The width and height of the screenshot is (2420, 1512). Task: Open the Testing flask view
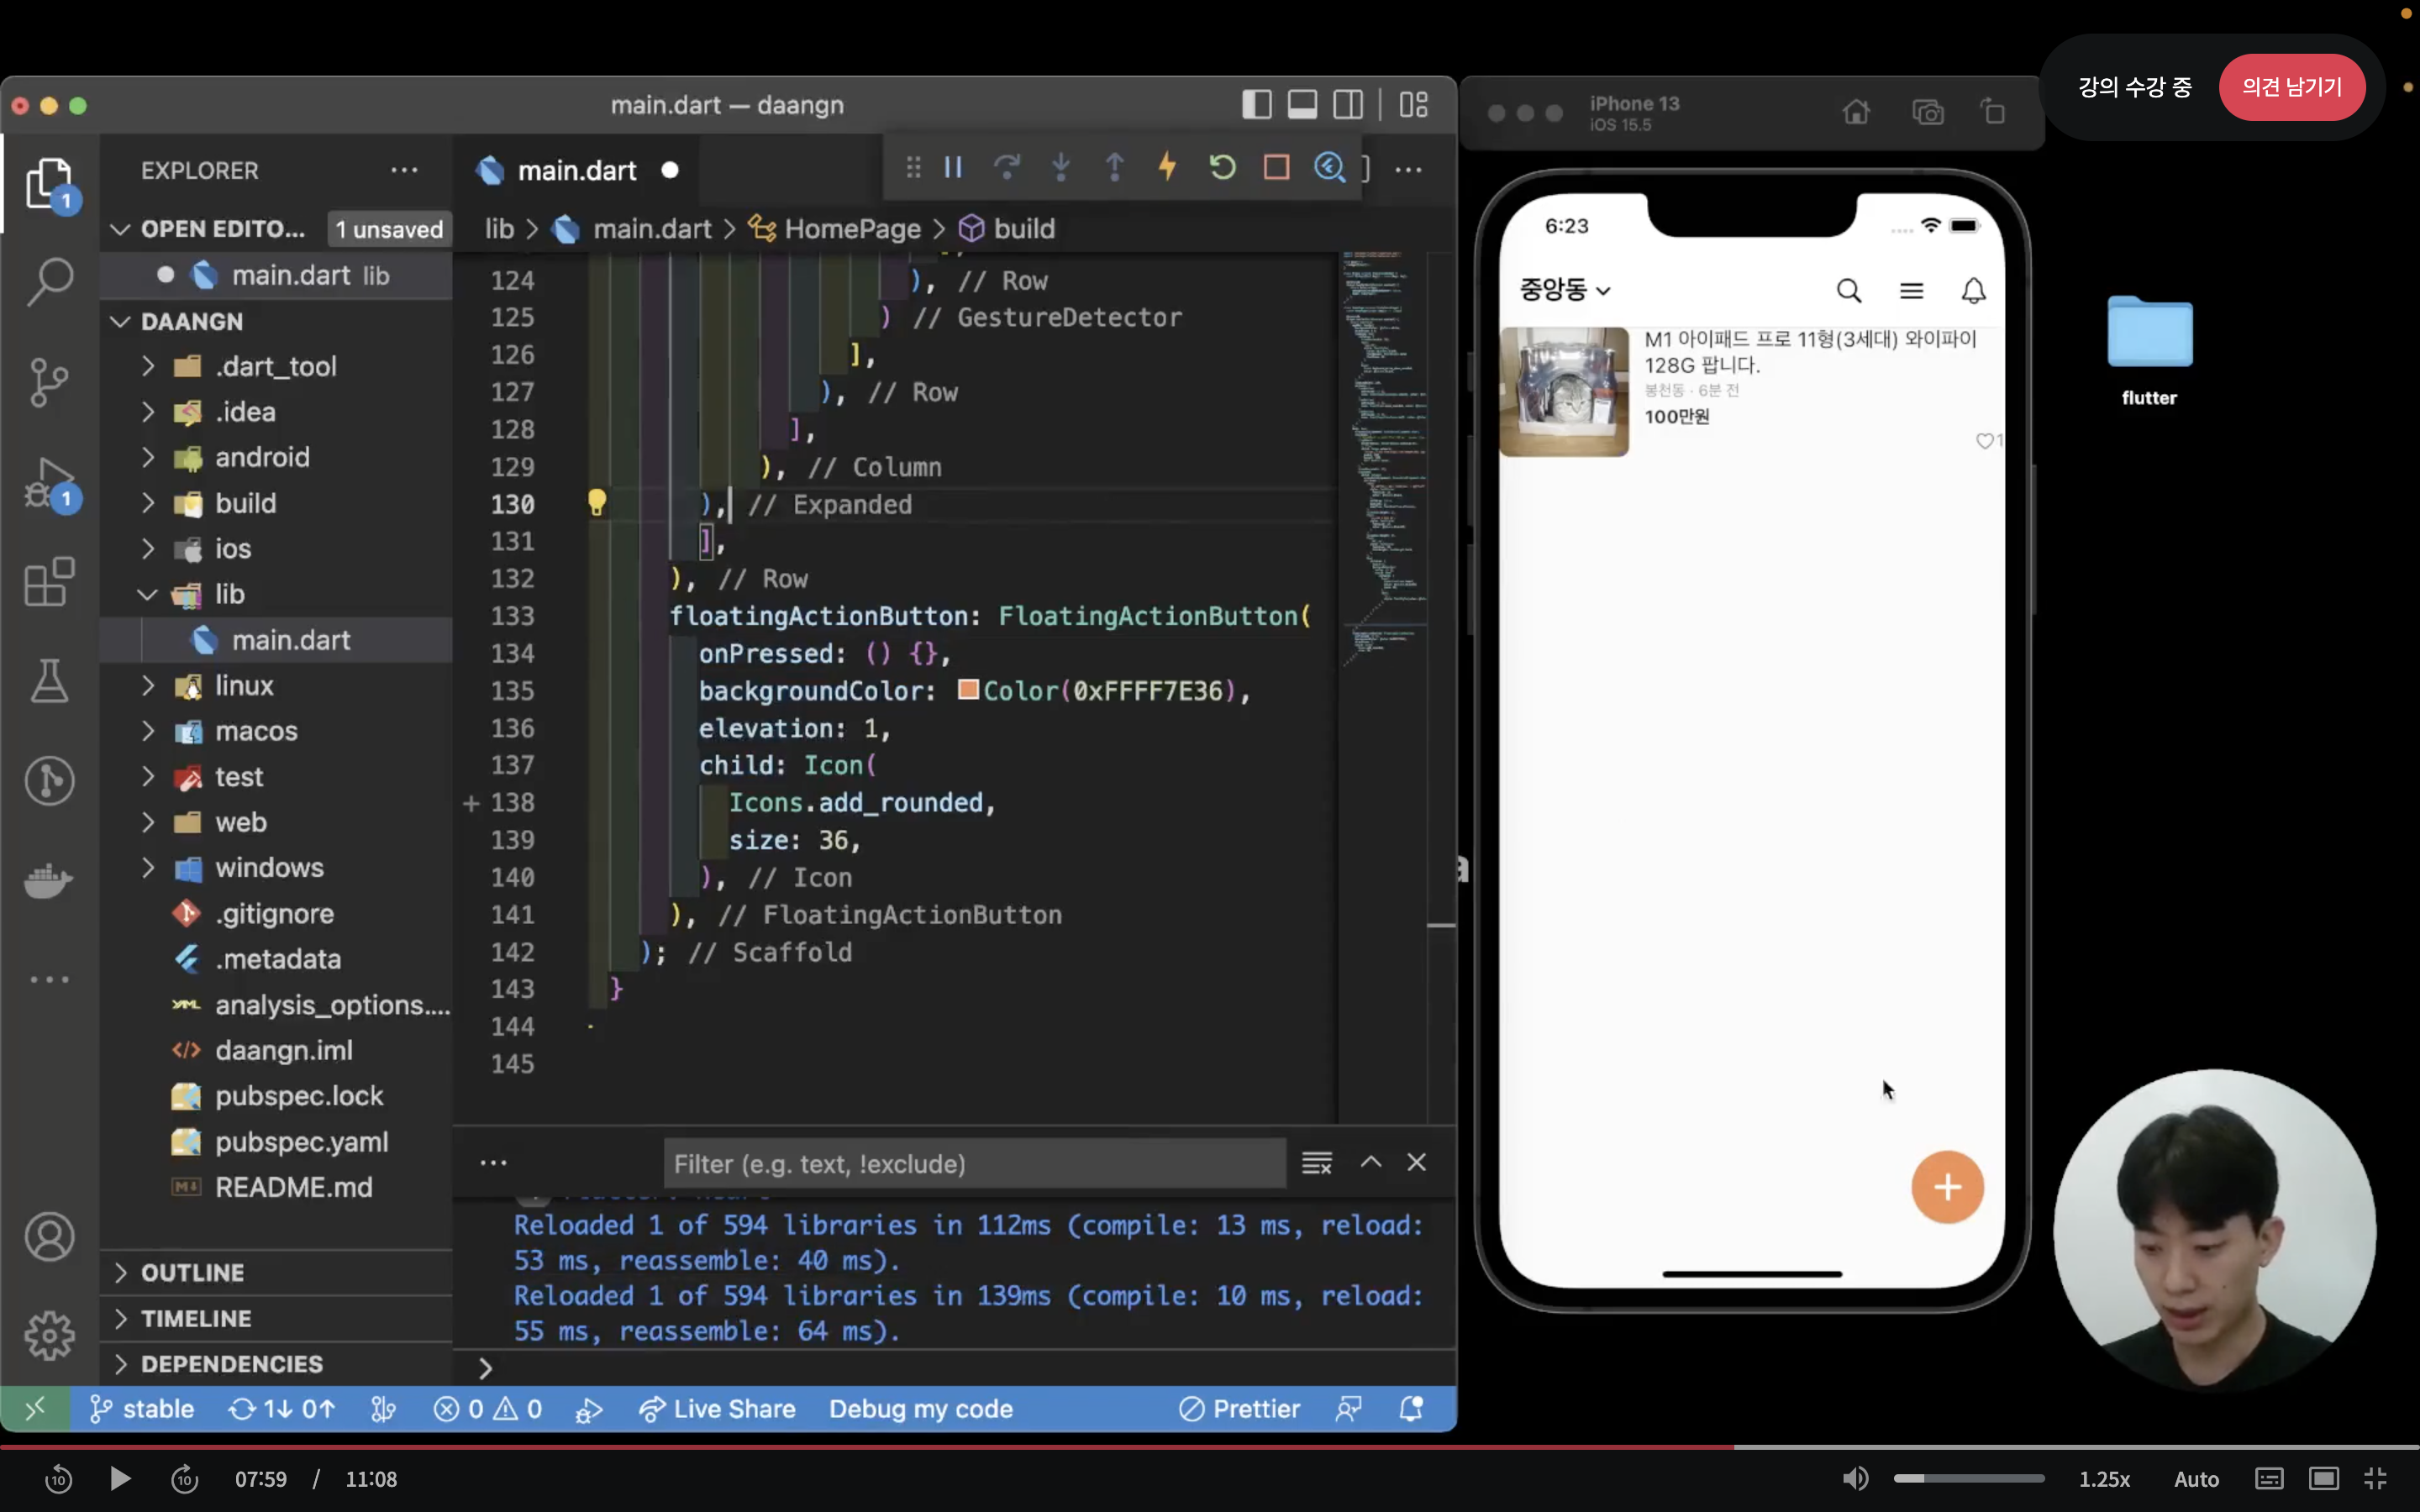coord(49,681)
